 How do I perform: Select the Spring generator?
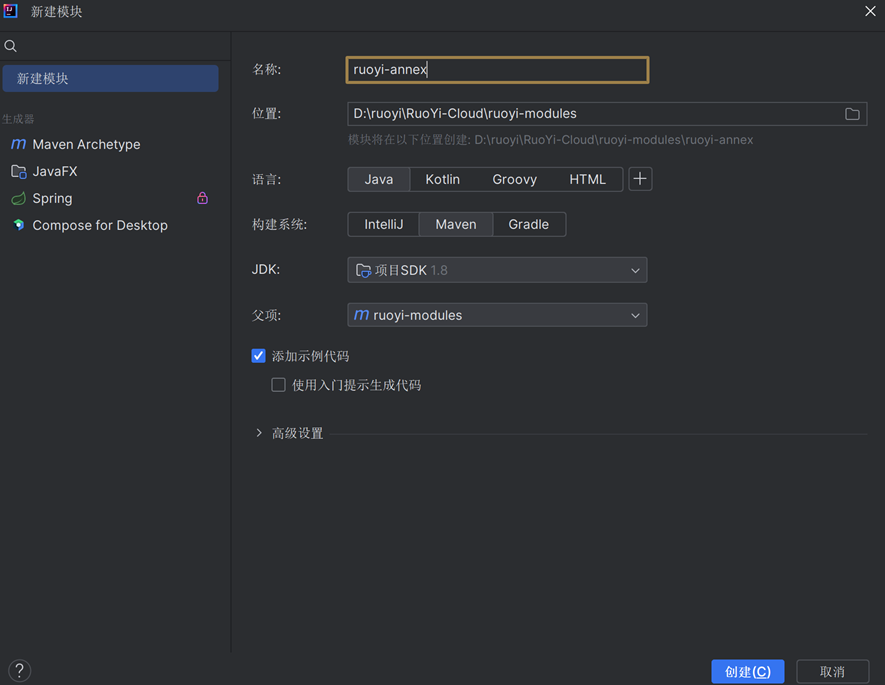pos(52,198)
